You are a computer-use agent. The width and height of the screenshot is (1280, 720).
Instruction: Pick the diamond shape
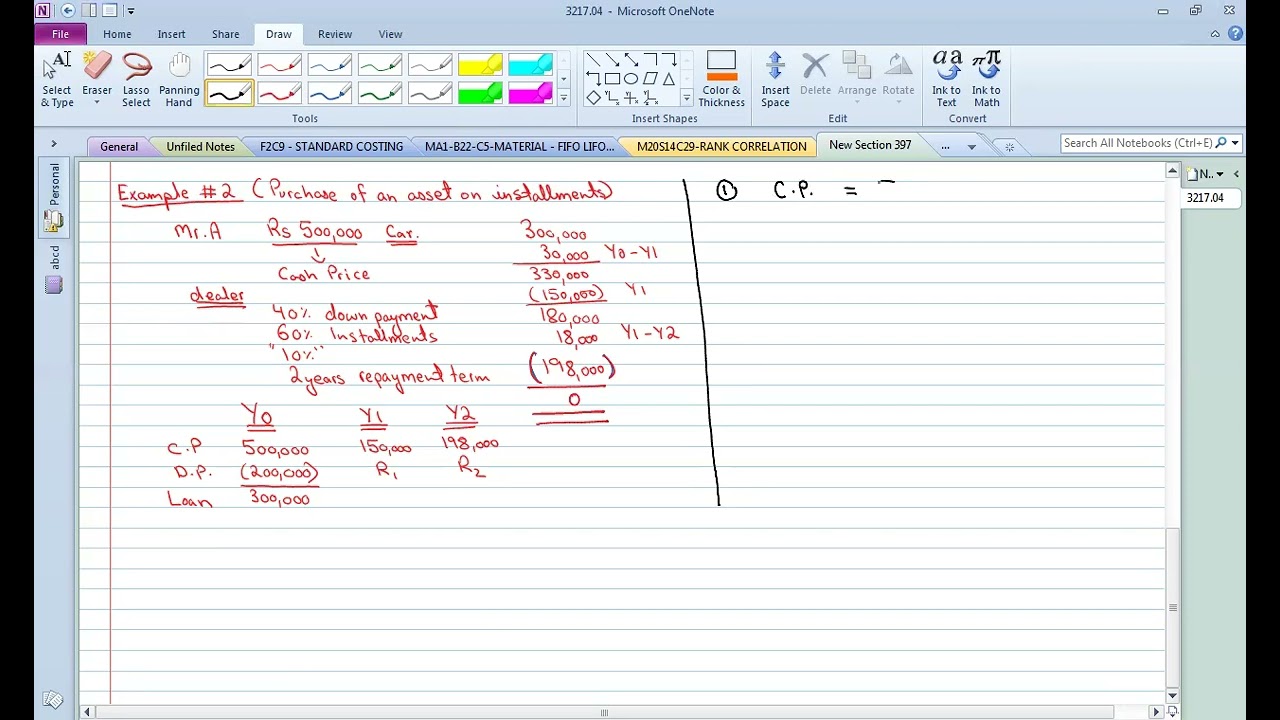click(x=593, y=97)
